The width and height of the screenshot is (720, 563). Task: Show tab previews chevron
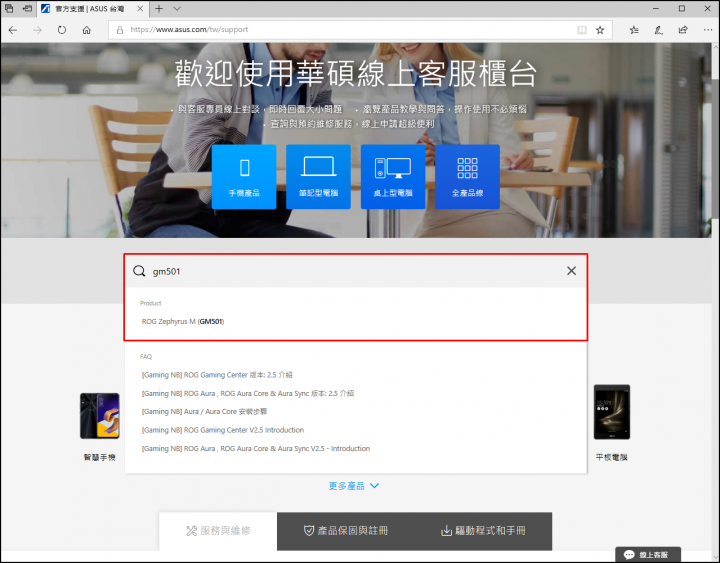[177, 9]
